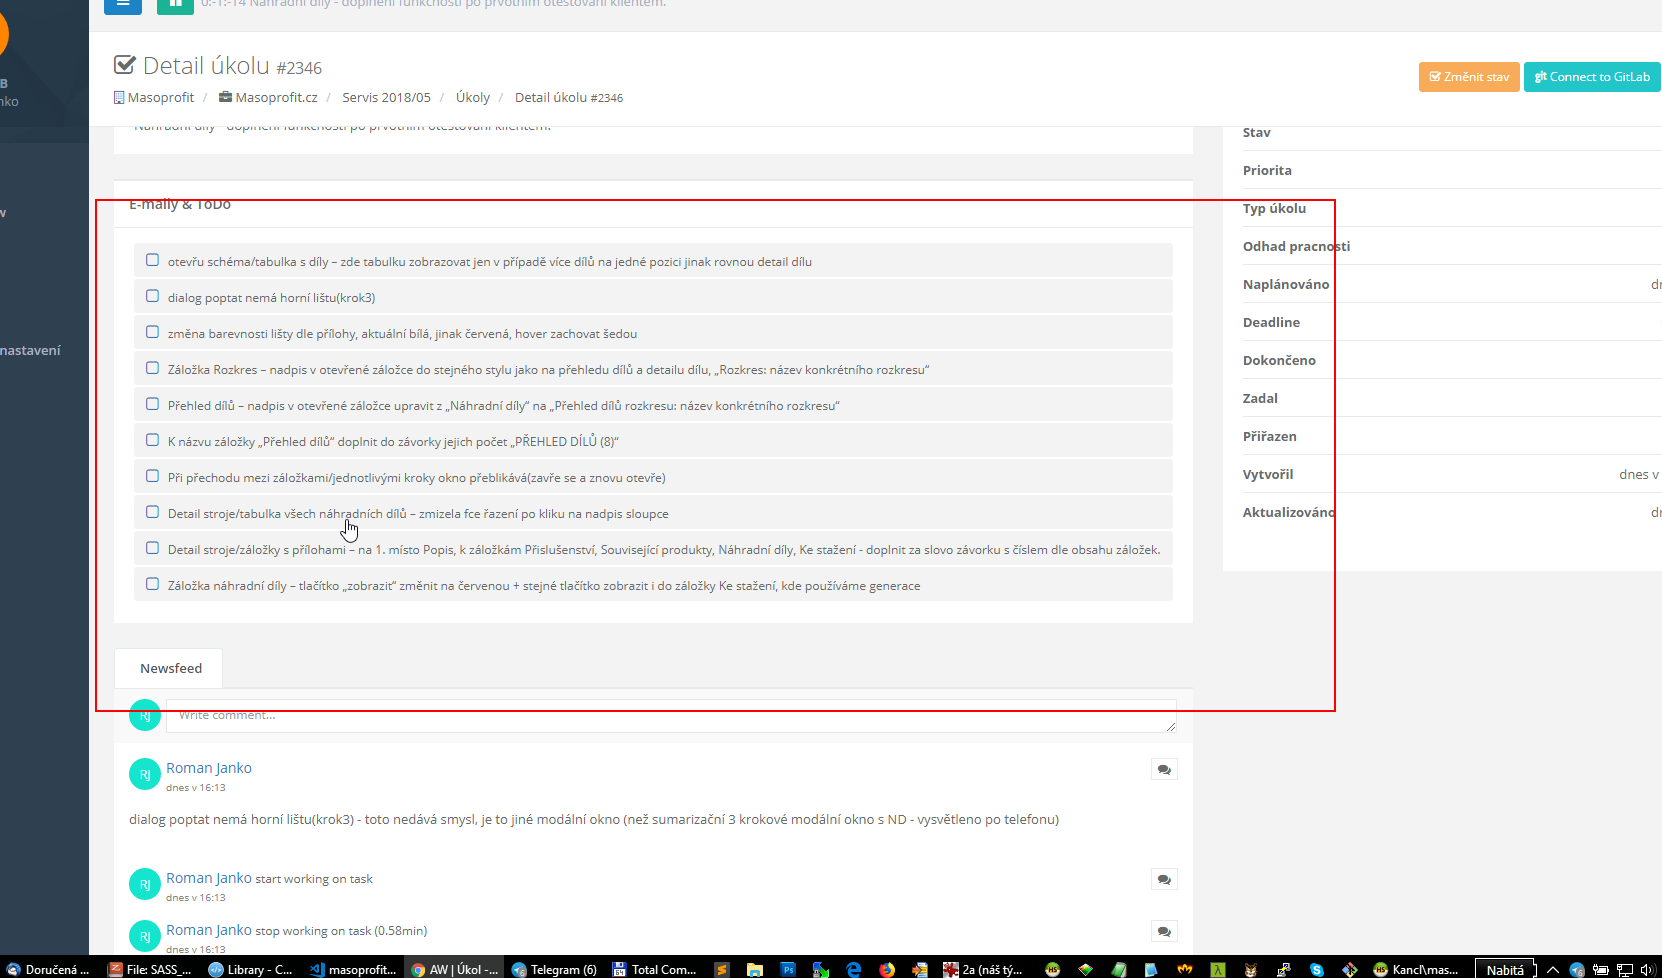This screenshot has height=978, width=1662.
Task: Click the 'Změnit stav' button
Action: click(1469, 77)
